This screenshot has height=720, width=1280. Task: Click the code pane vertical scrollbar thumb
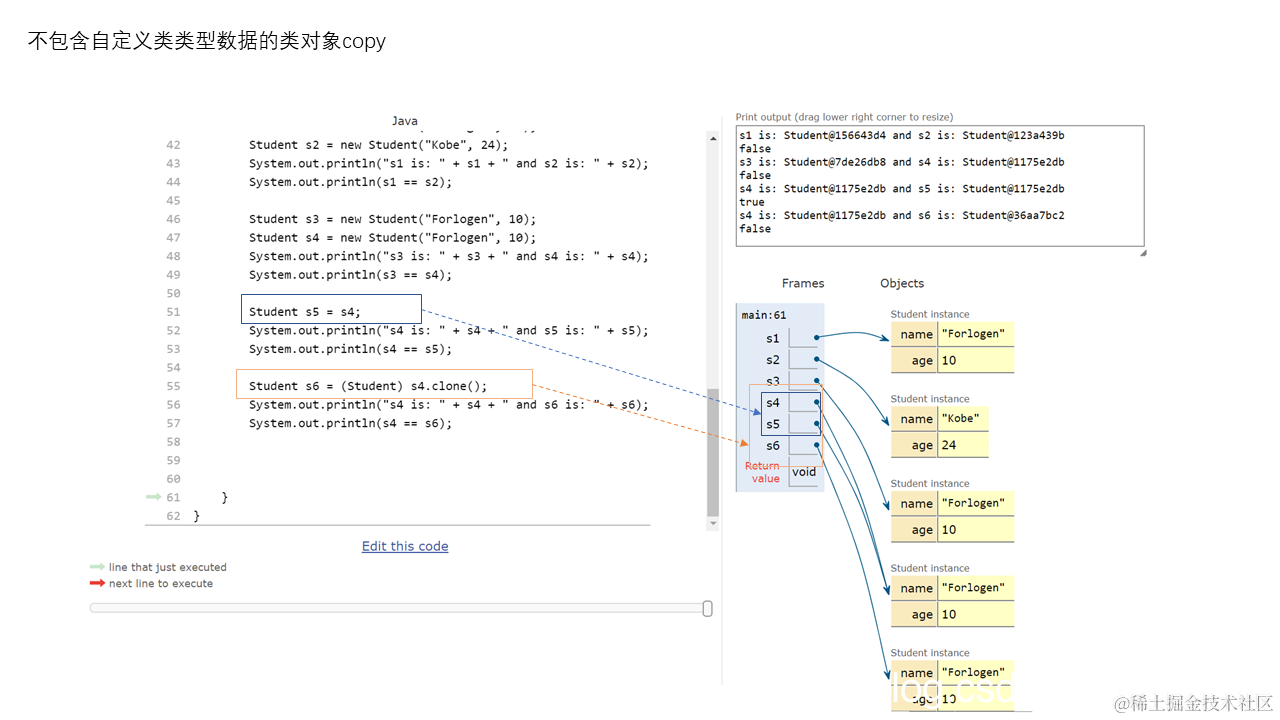point(713,451)
